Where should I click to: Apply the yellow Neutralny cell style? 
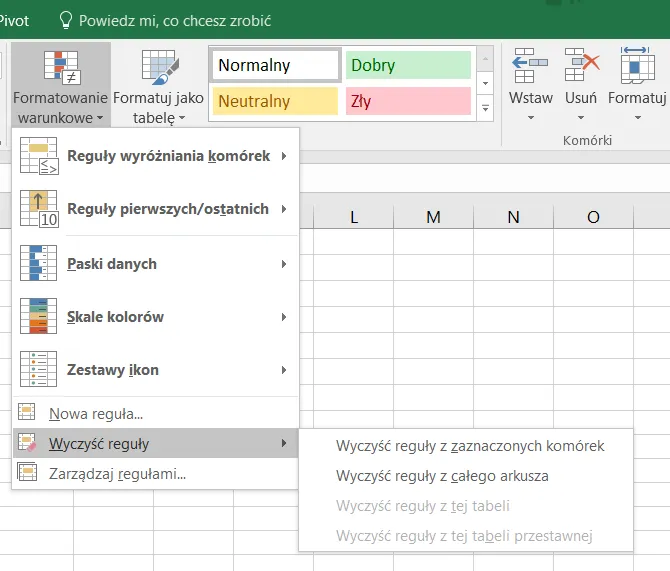(275, 101)
